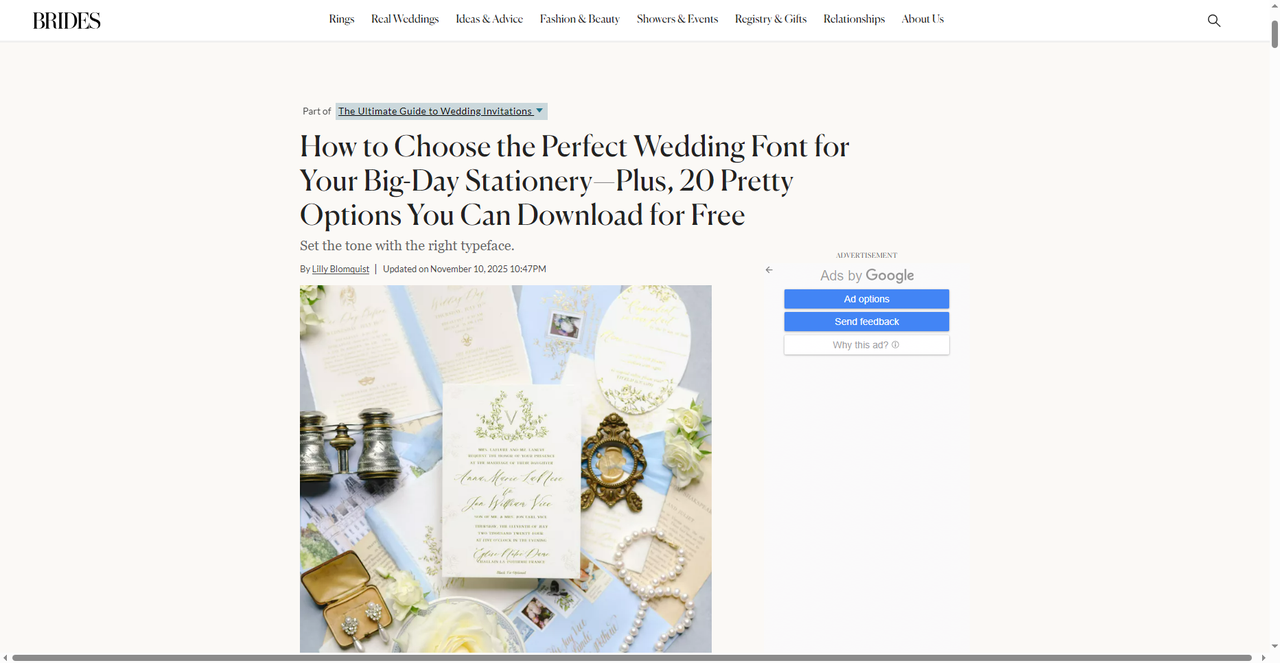Screen dimensions: 1280x663
Task: Click the Why this ad? button
Action: (866, 345)
